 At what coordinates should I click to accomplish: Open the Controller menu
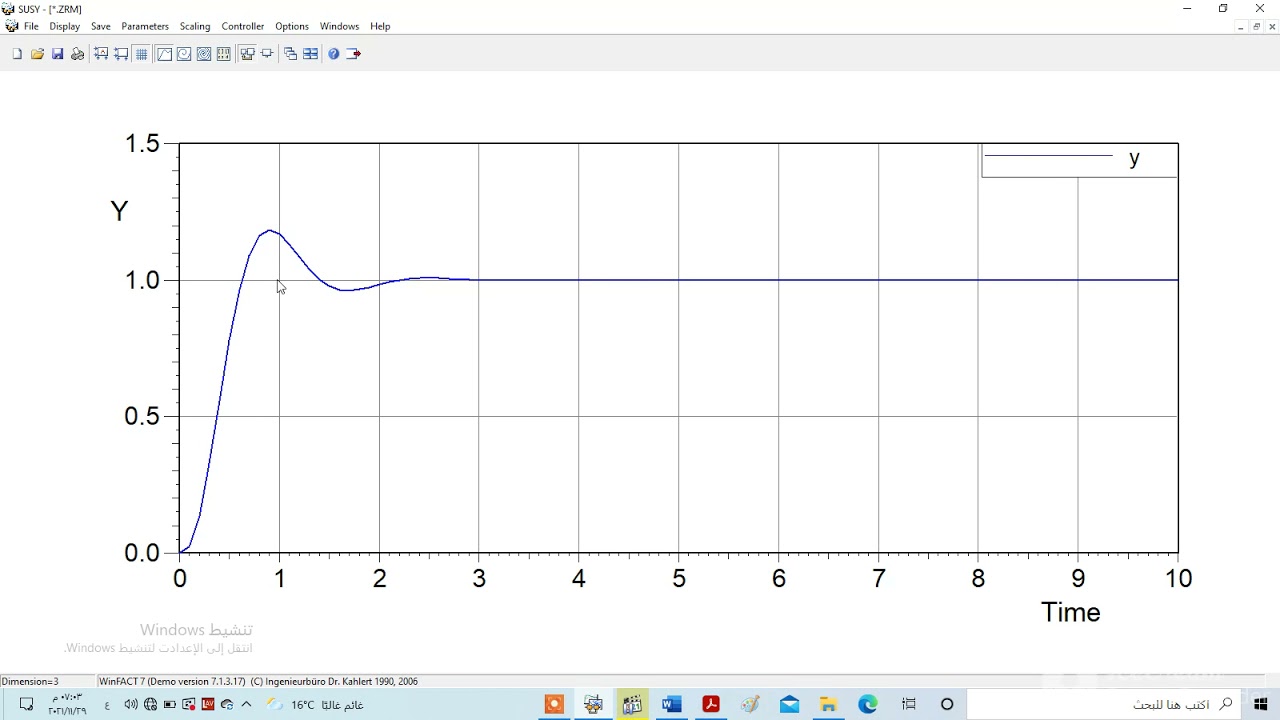243,26
